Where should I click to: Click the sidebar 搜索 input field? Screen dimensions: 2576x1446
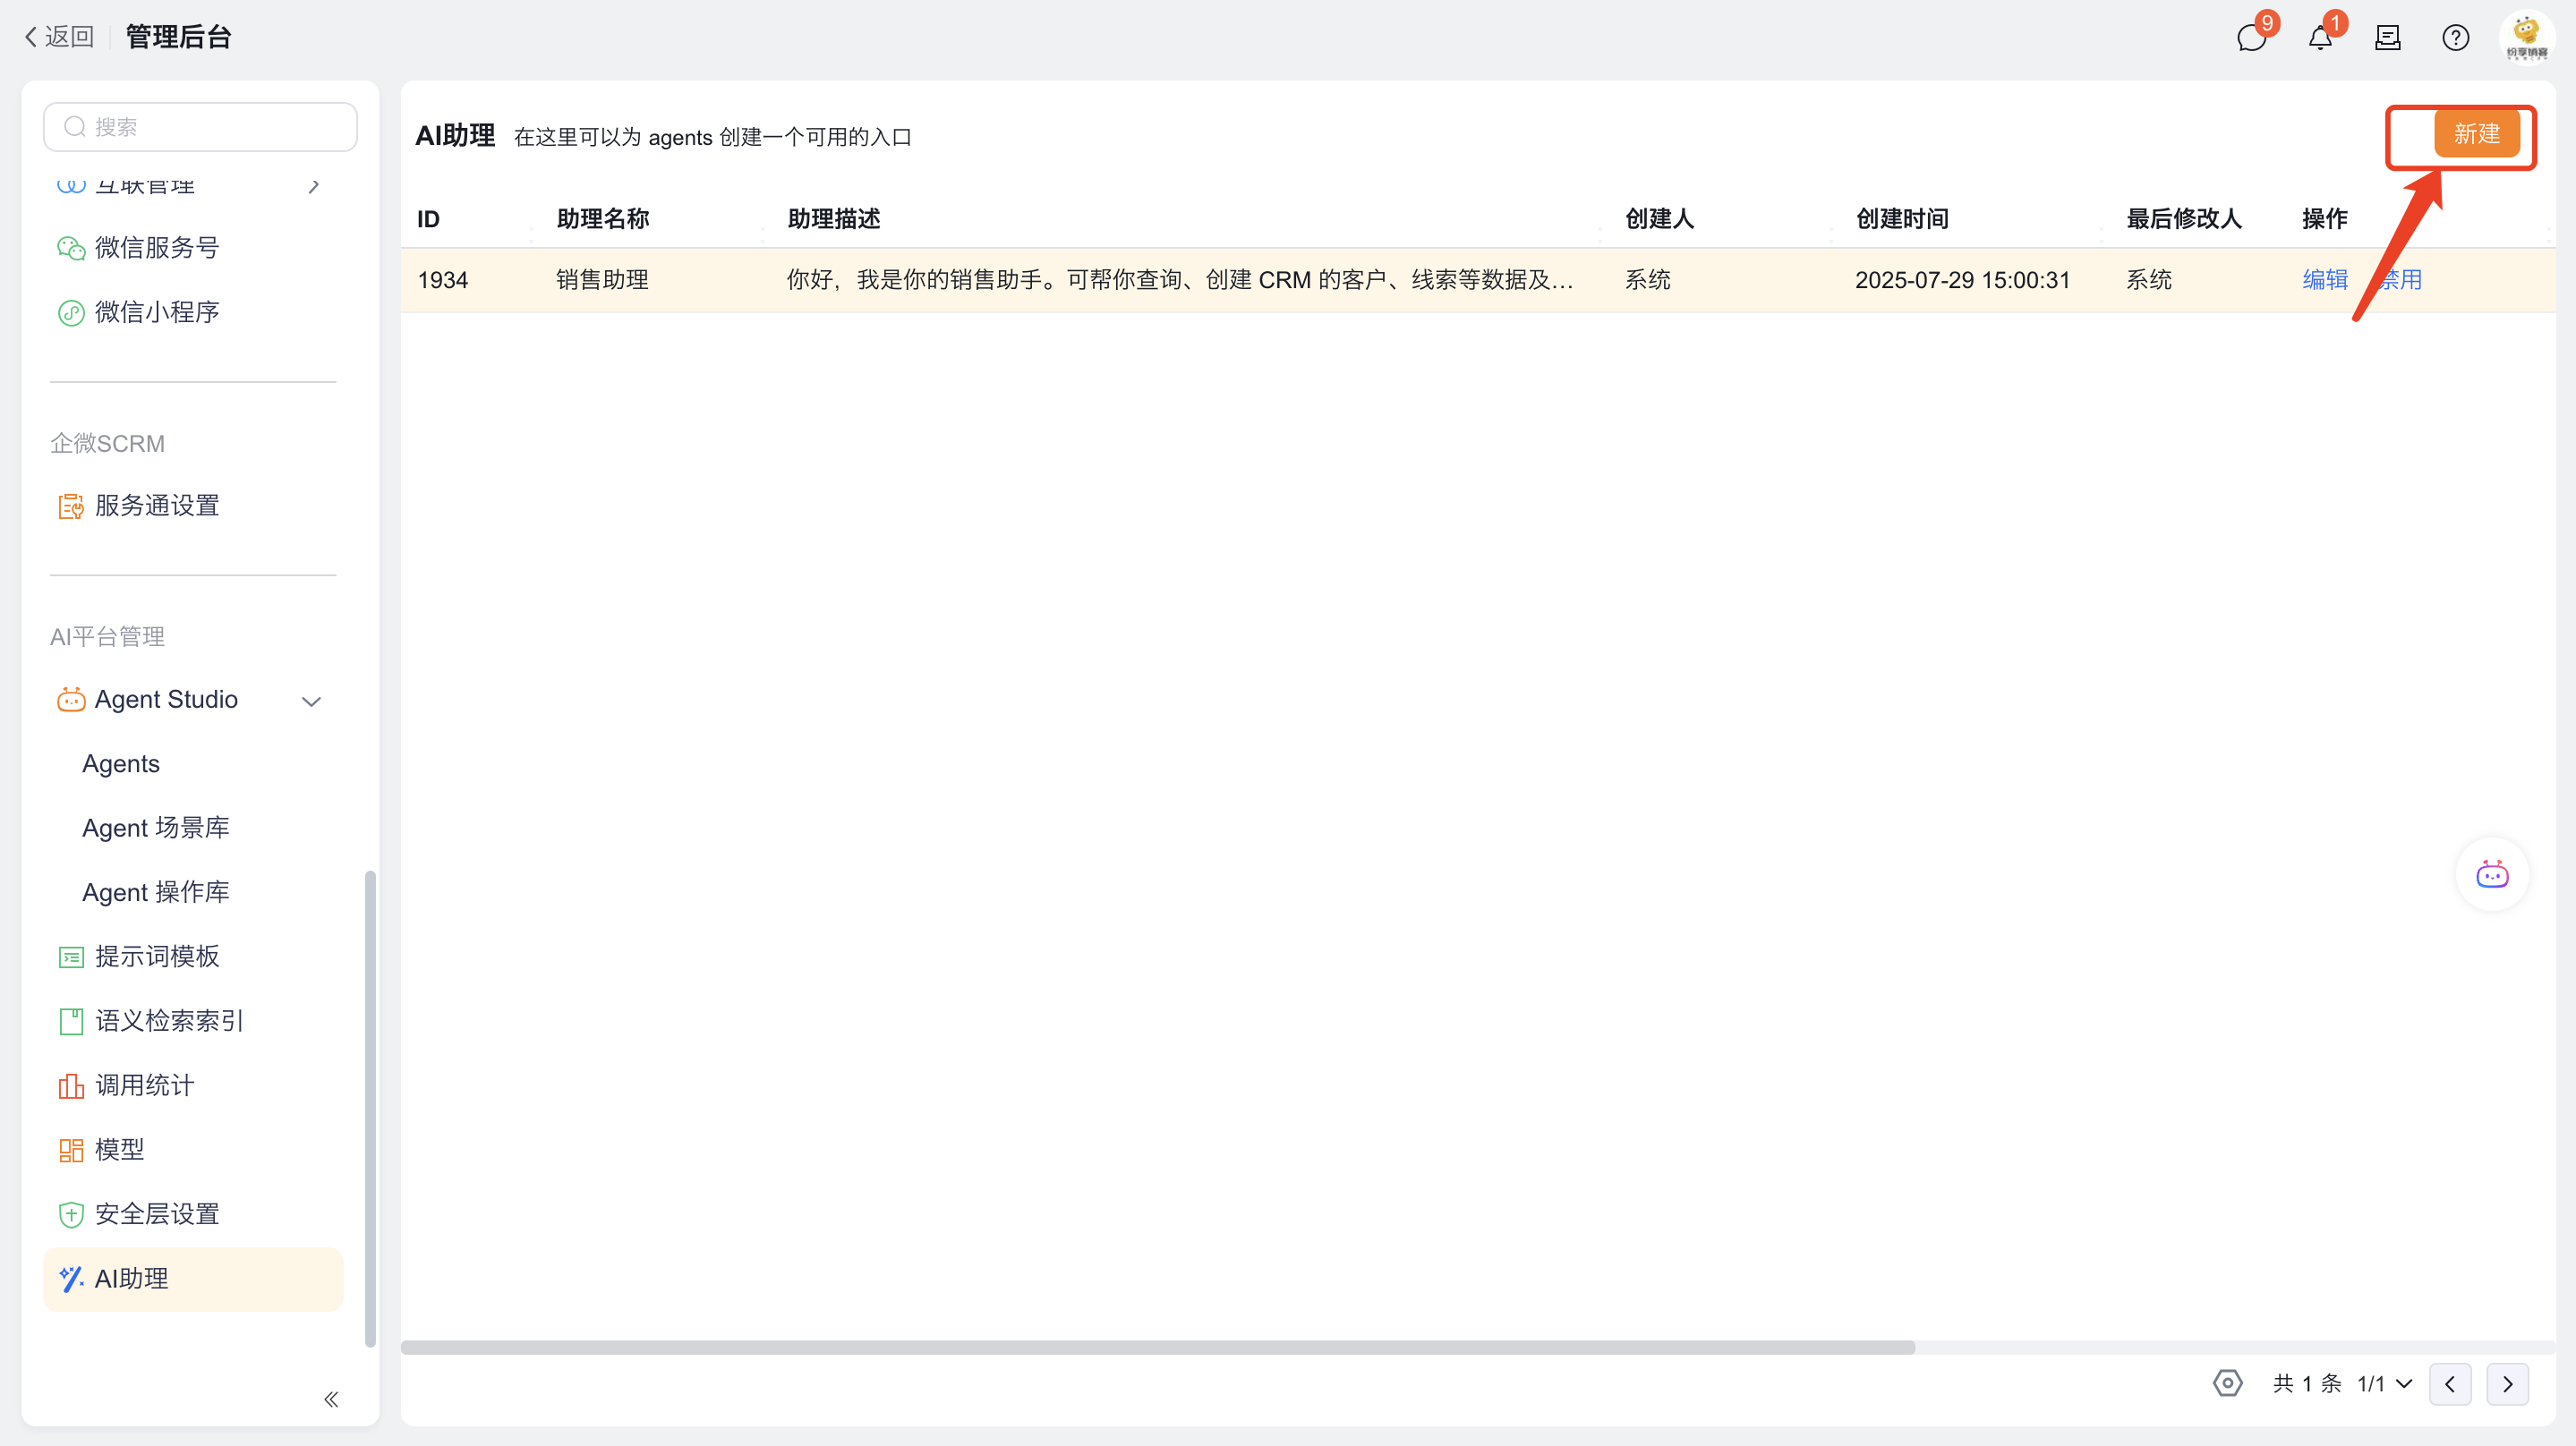pyautogui.click(x=200, y=127)
